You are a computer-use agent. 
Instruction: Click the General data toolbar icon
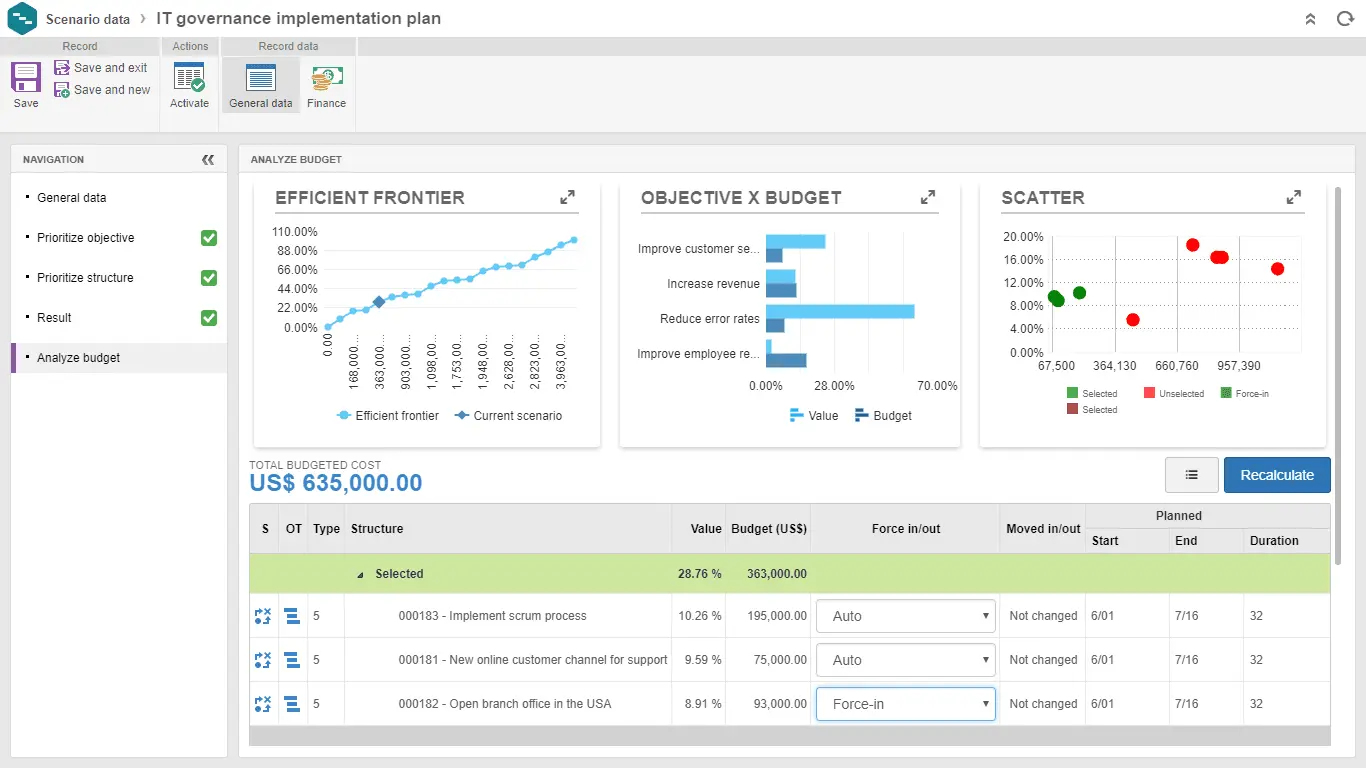pos(260,78)
